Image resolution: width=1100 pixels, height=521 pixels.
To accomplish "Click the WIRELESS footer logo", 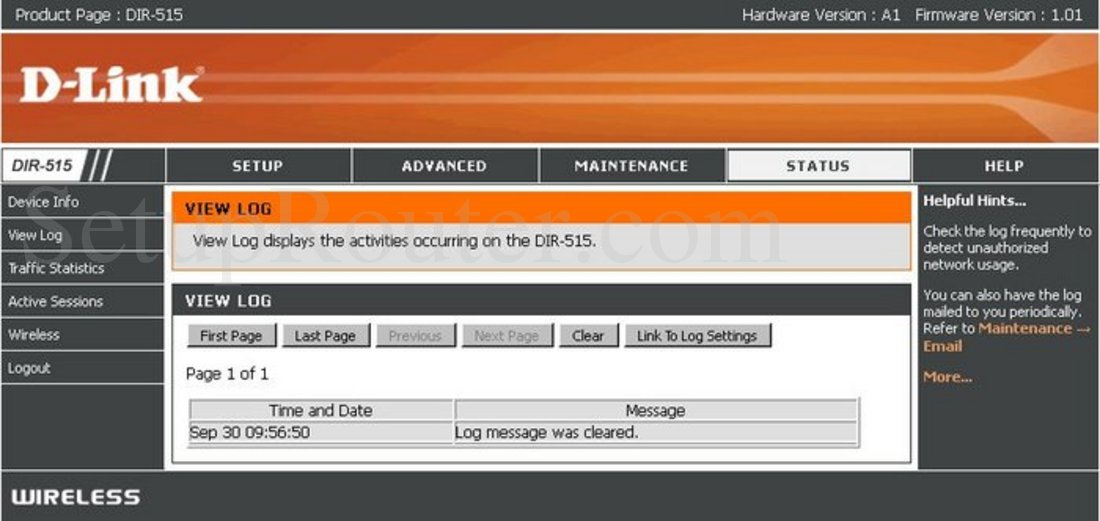I will point(76,498).
